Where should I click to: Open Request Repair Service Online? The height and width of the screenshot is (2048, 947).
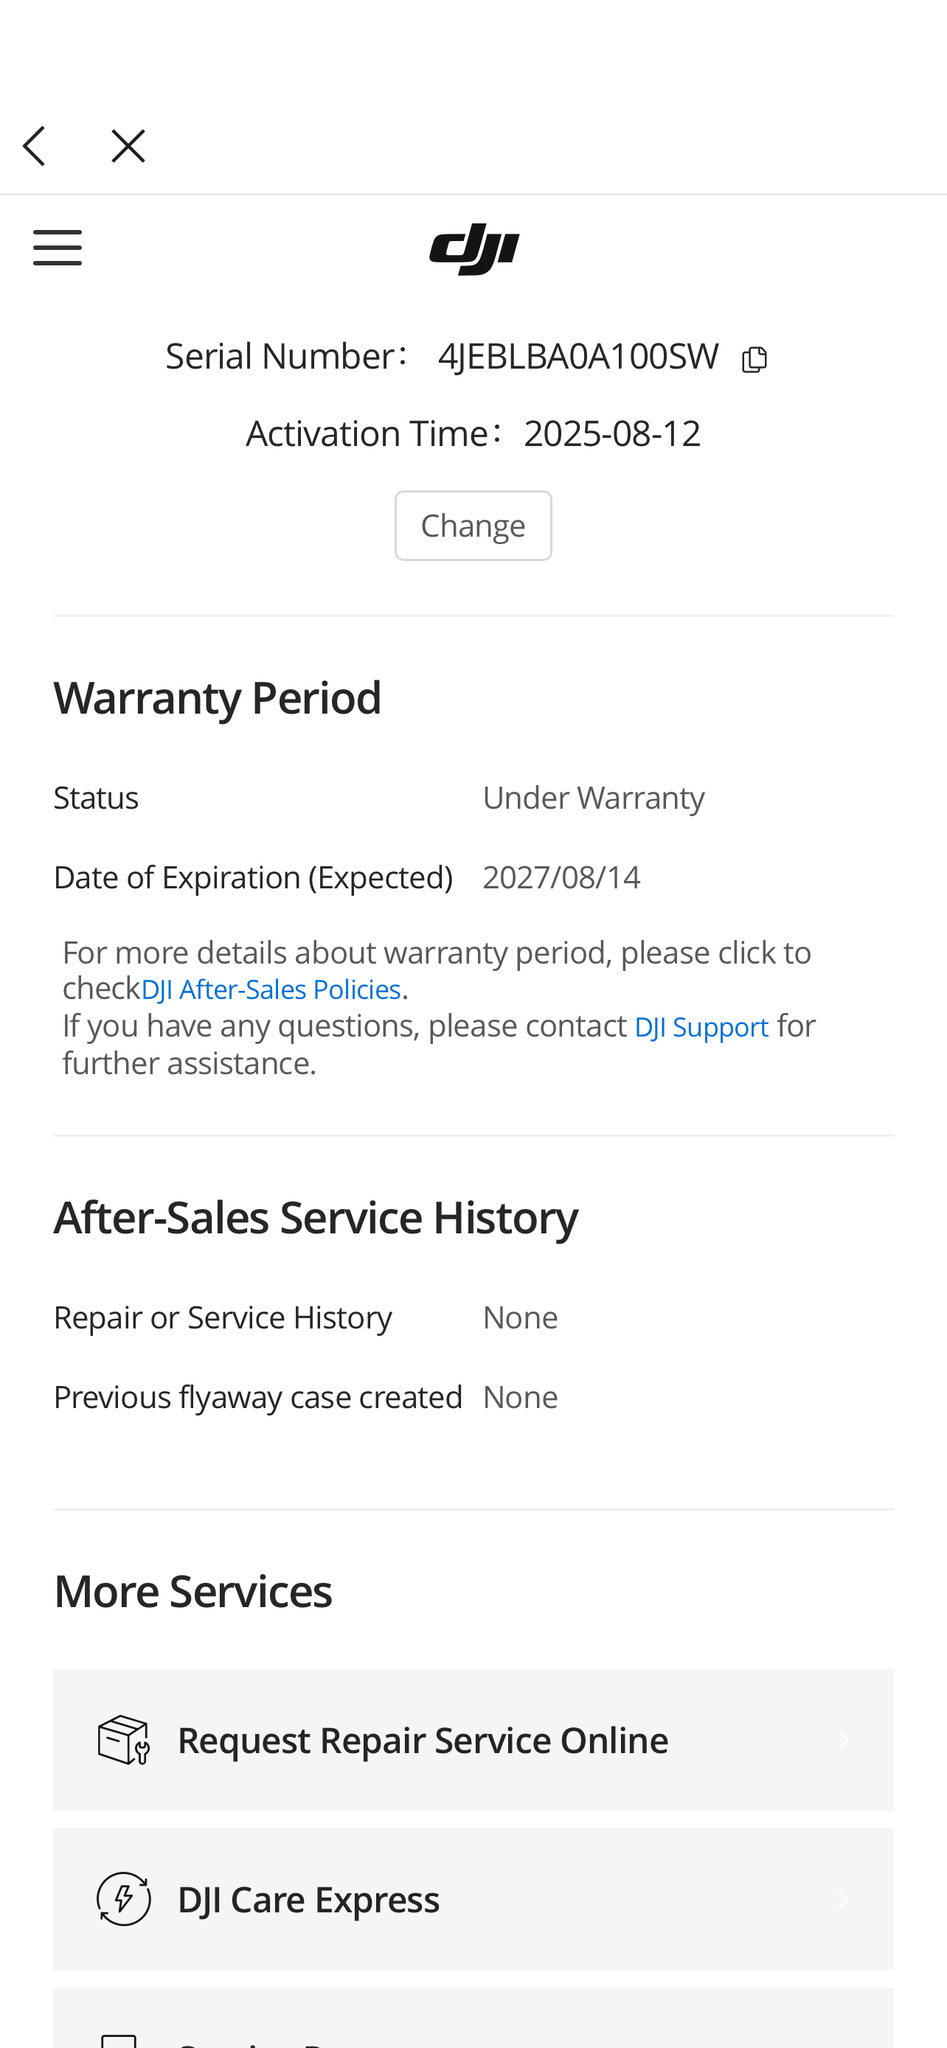(422, 1741)
